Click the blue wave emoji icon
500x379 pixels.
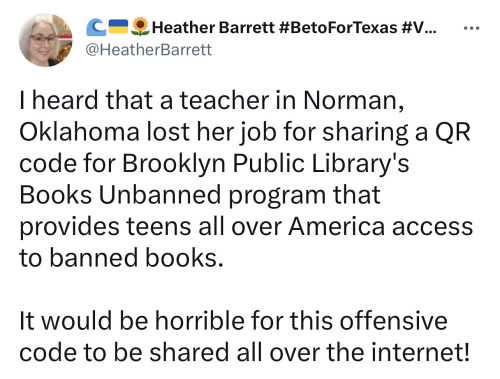[96, 27]
